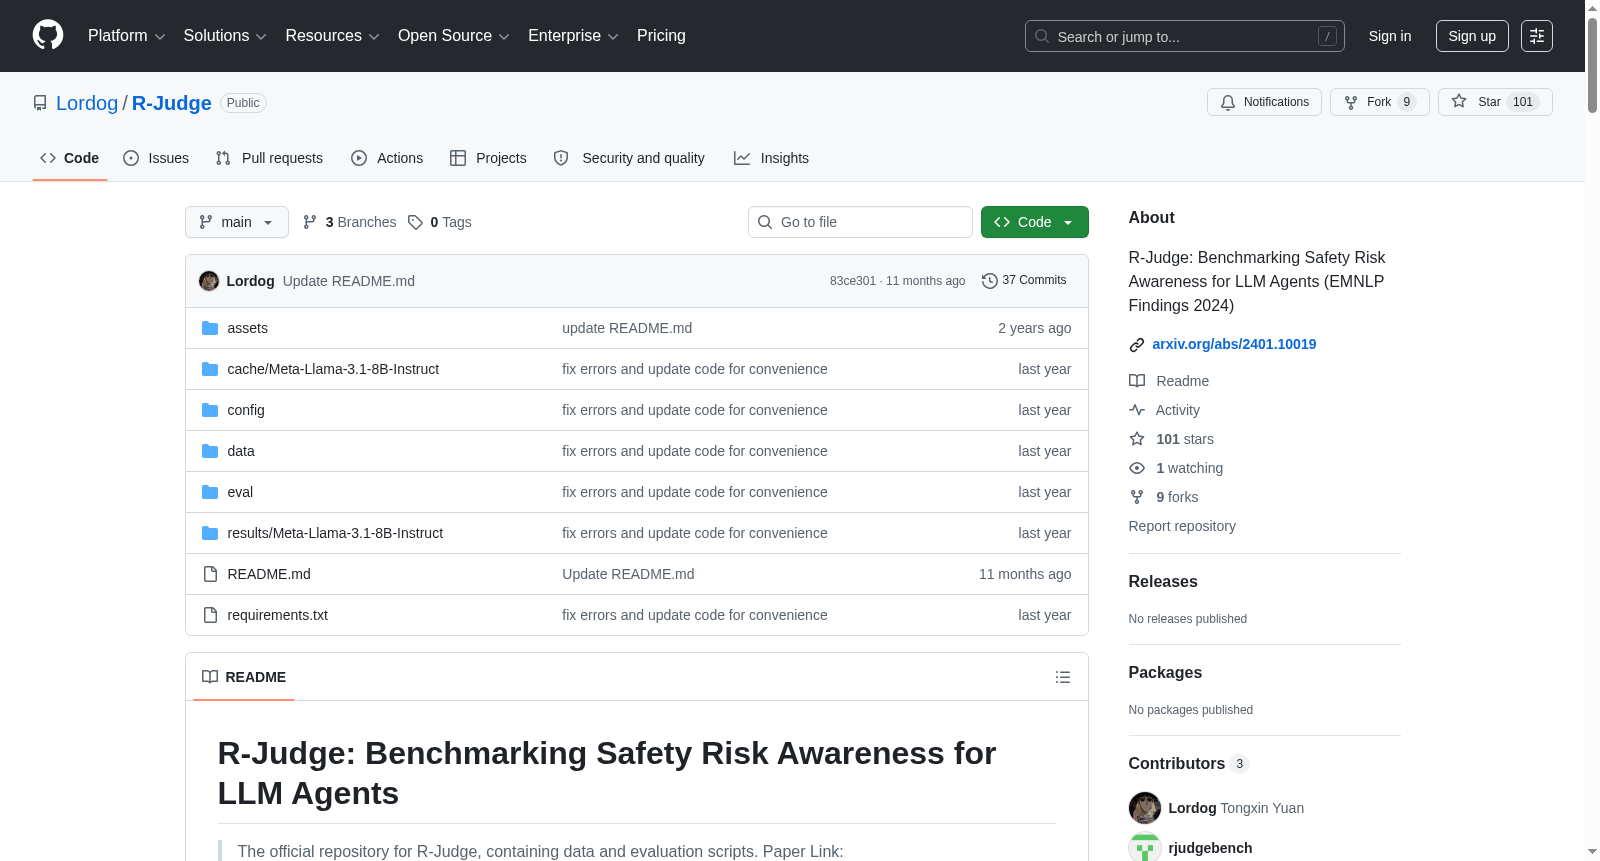This screenshot has height=861, width=1600.
Task: Switch to the Projects tab
Action: click(x=488, y=158)
